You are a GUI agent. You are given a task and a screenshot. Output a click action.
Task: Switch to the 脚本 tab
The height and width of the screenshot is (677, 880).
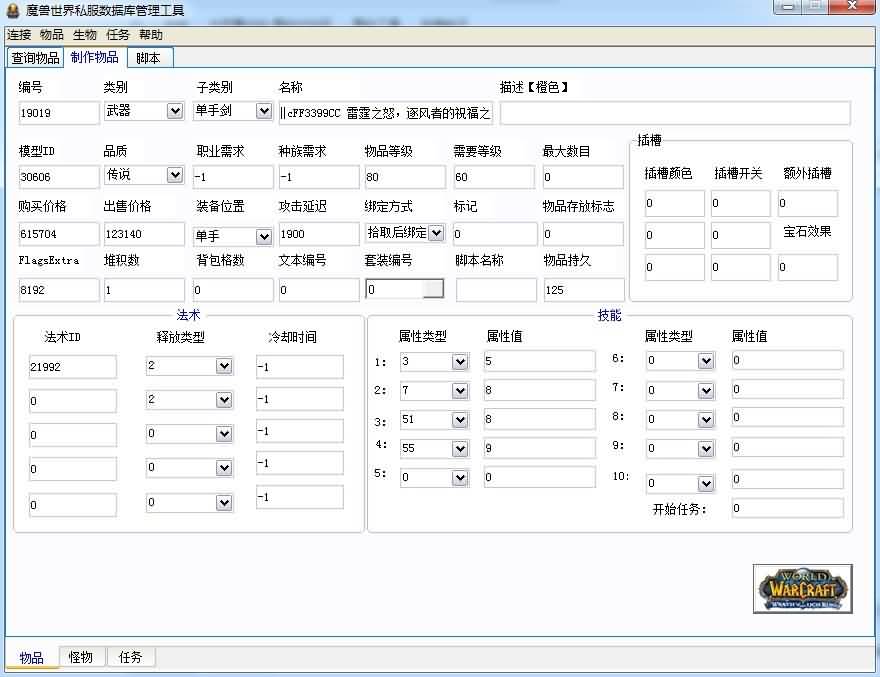148,58
